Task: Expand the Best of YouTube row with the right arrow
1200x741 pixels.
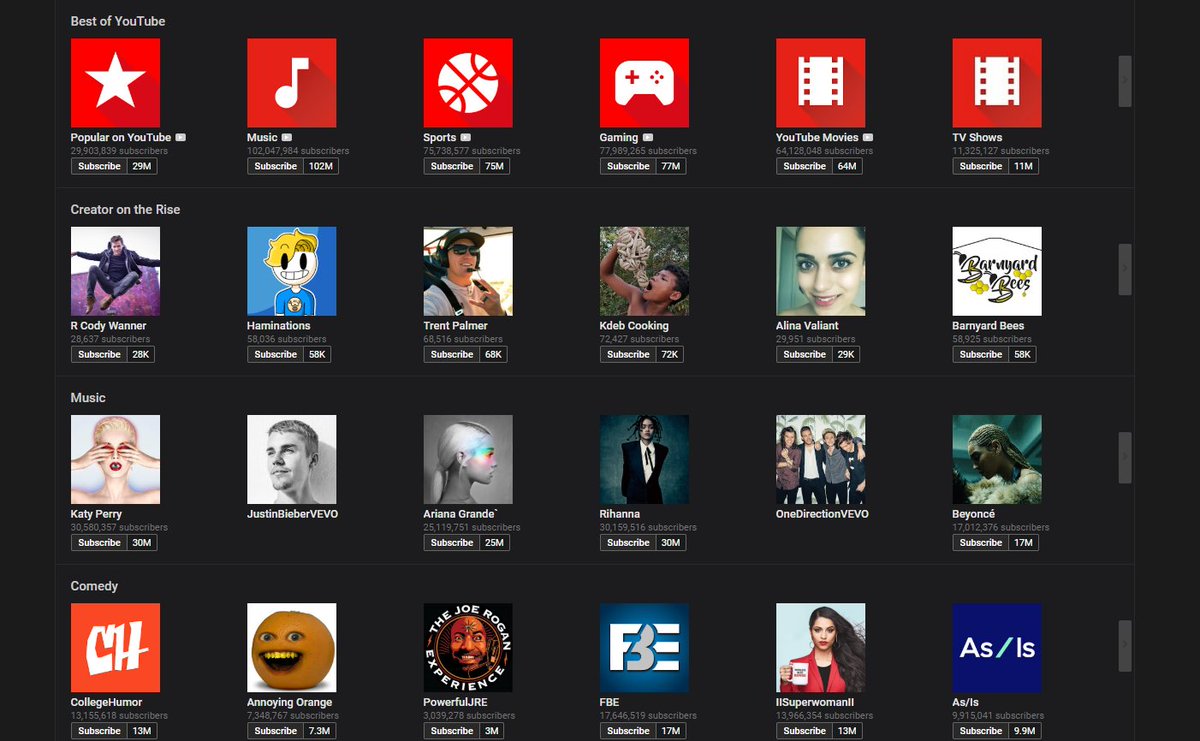Action: click(1125, 80)
